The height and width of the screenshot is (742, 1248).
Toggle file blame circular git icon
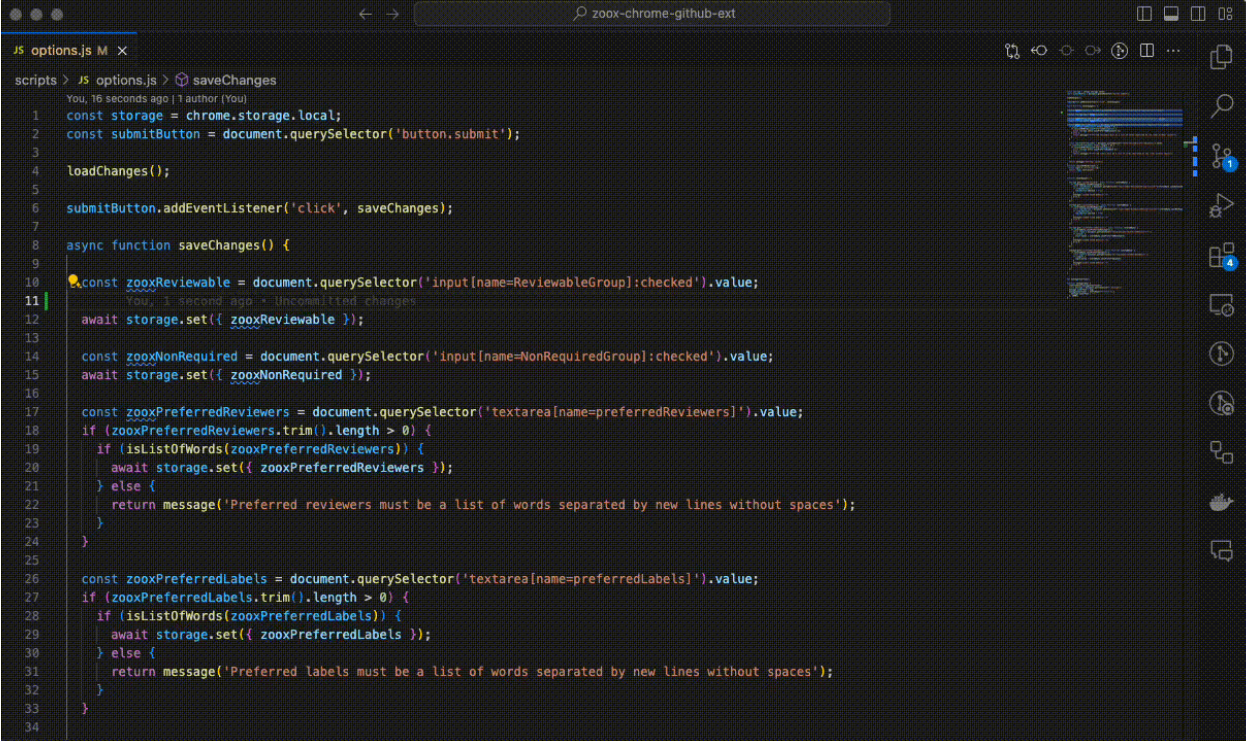tap(1120, 51)
